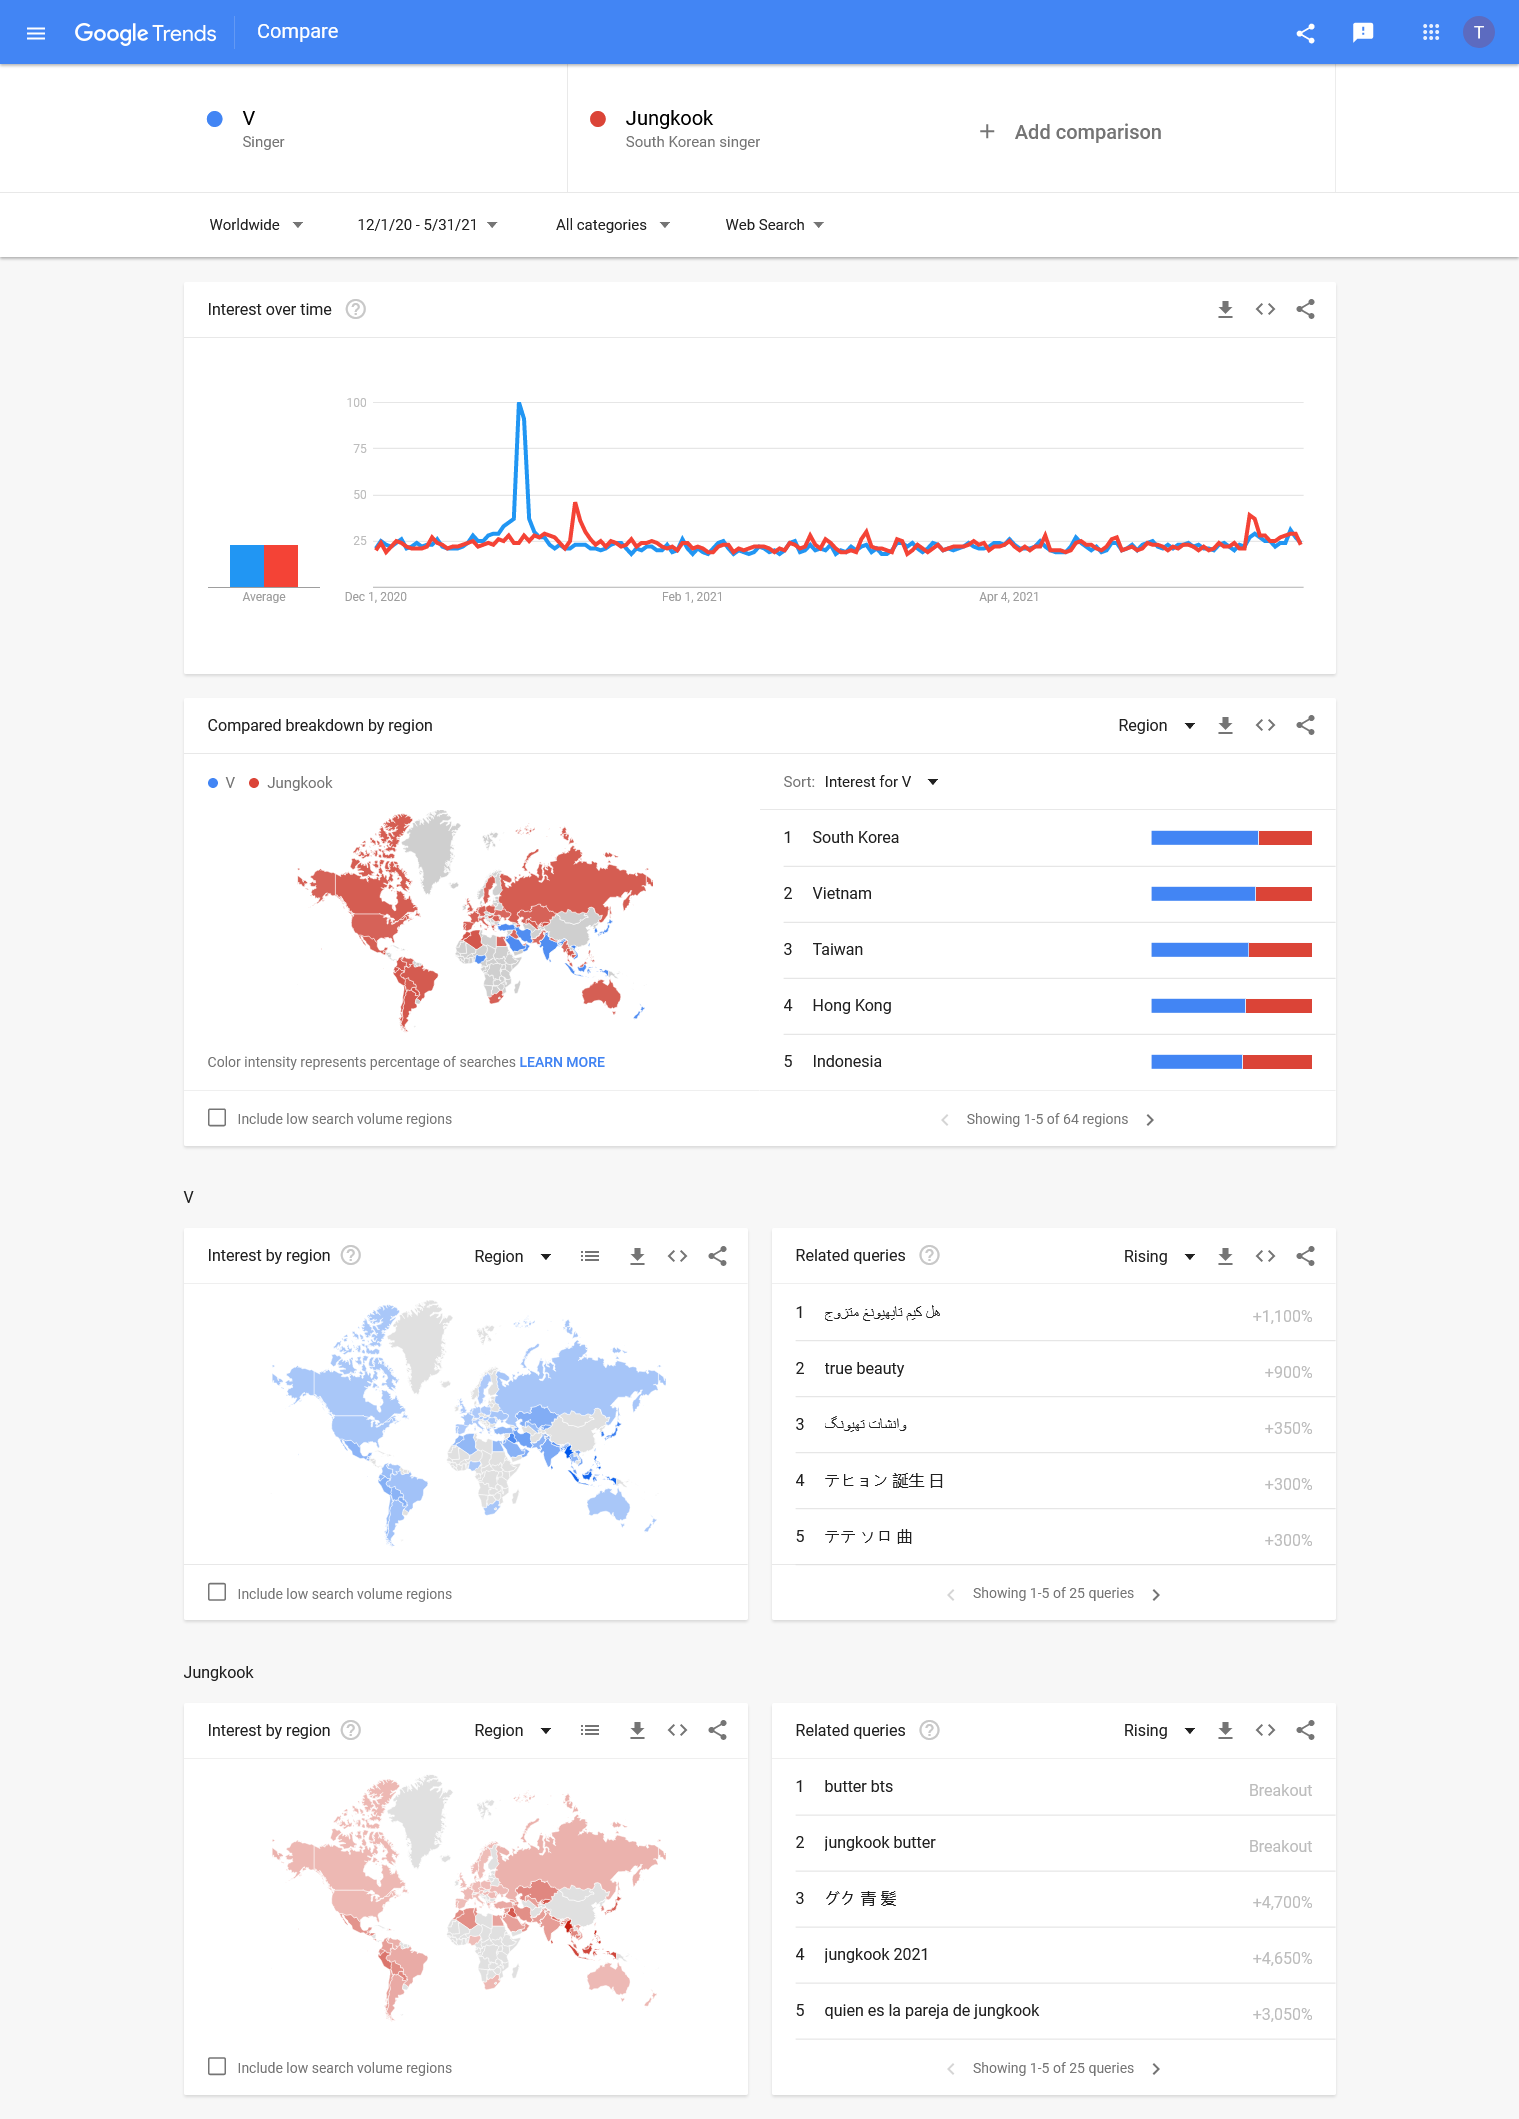Enable low search volume regions in compared breakdown

(x=217, y=1118)
